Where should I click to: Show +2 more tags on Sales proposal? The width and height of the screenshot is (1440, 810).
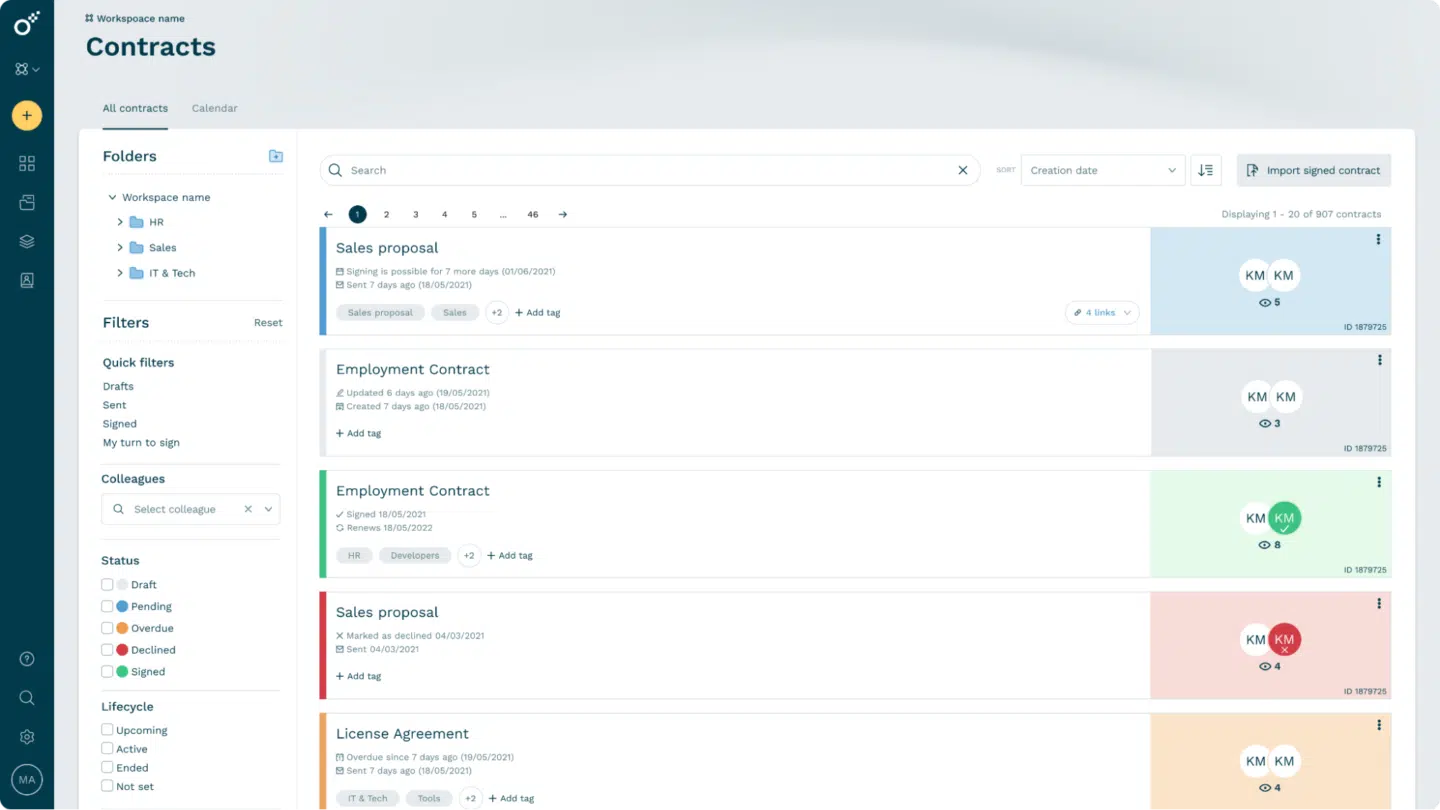click(497, 313)
